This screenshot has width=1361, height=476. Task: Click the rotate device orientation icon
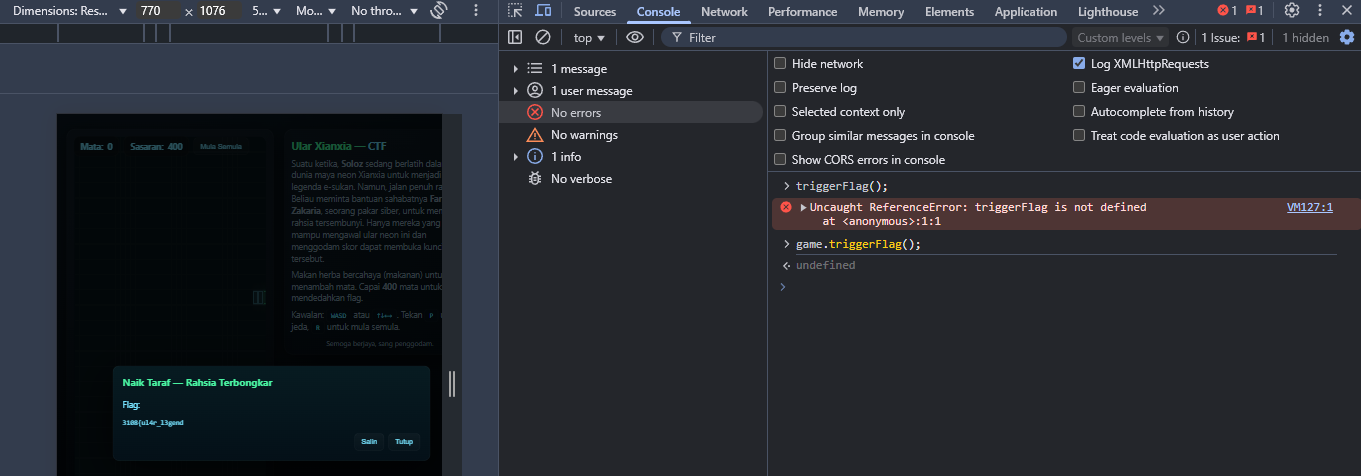pos(438,11)
